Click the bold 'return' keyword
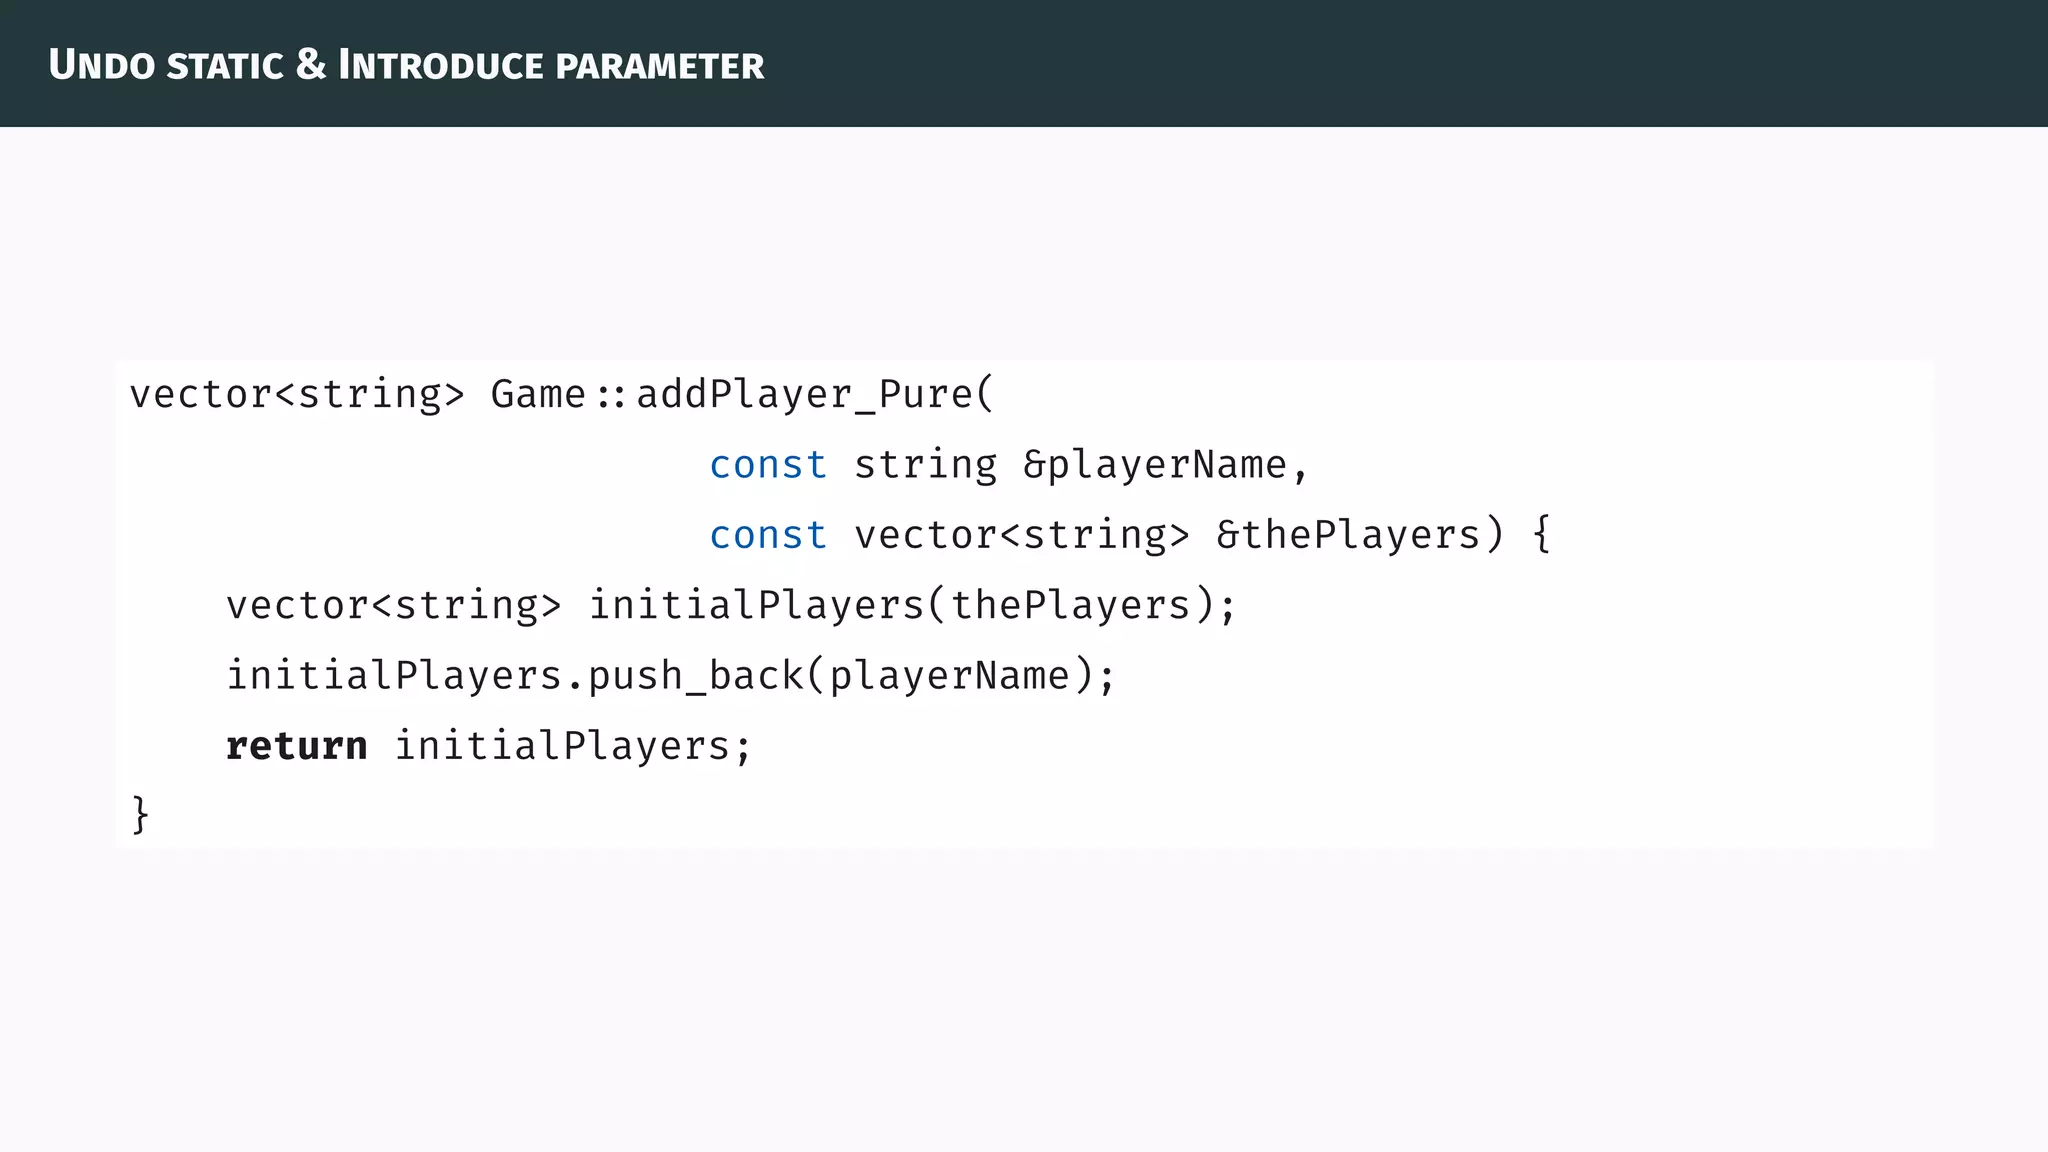The image size is (2048, 1152). 297,746
